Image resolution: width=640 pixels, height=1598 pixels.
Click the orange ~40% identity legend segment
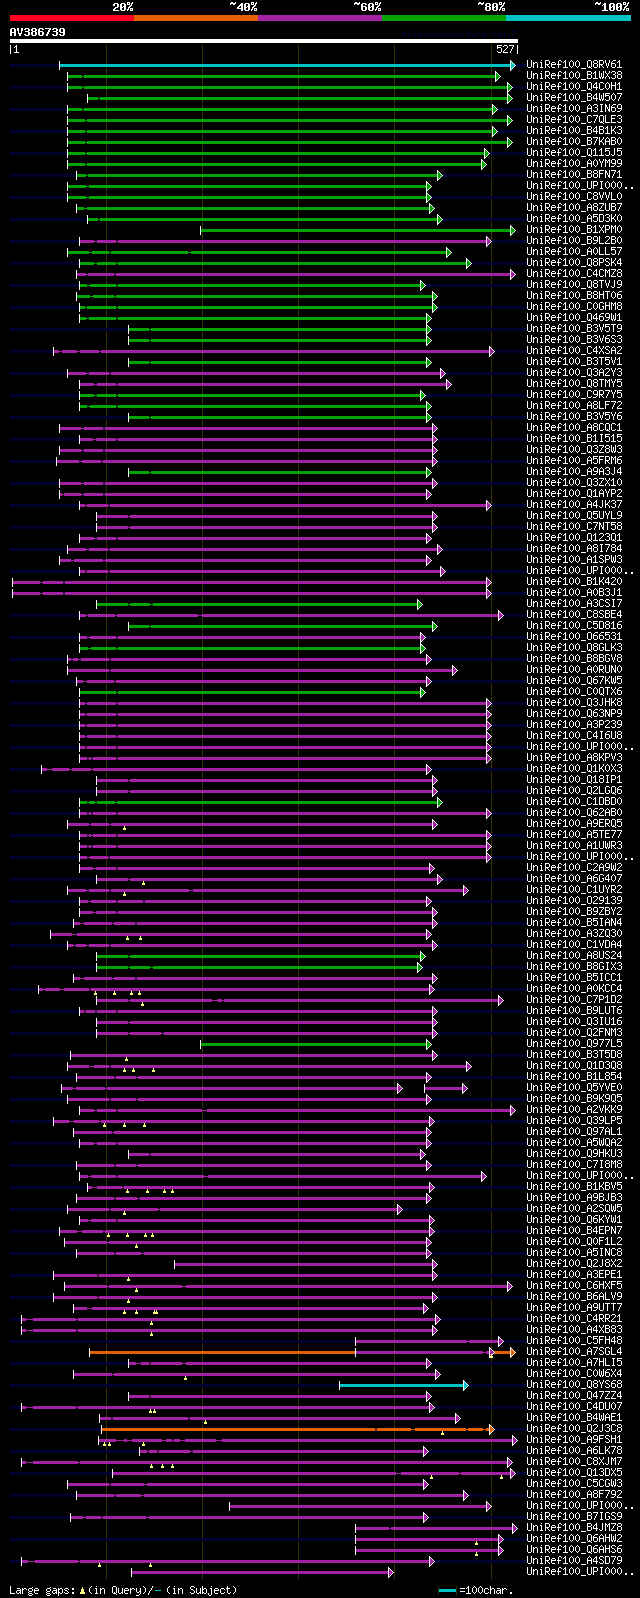pos(195,17)
